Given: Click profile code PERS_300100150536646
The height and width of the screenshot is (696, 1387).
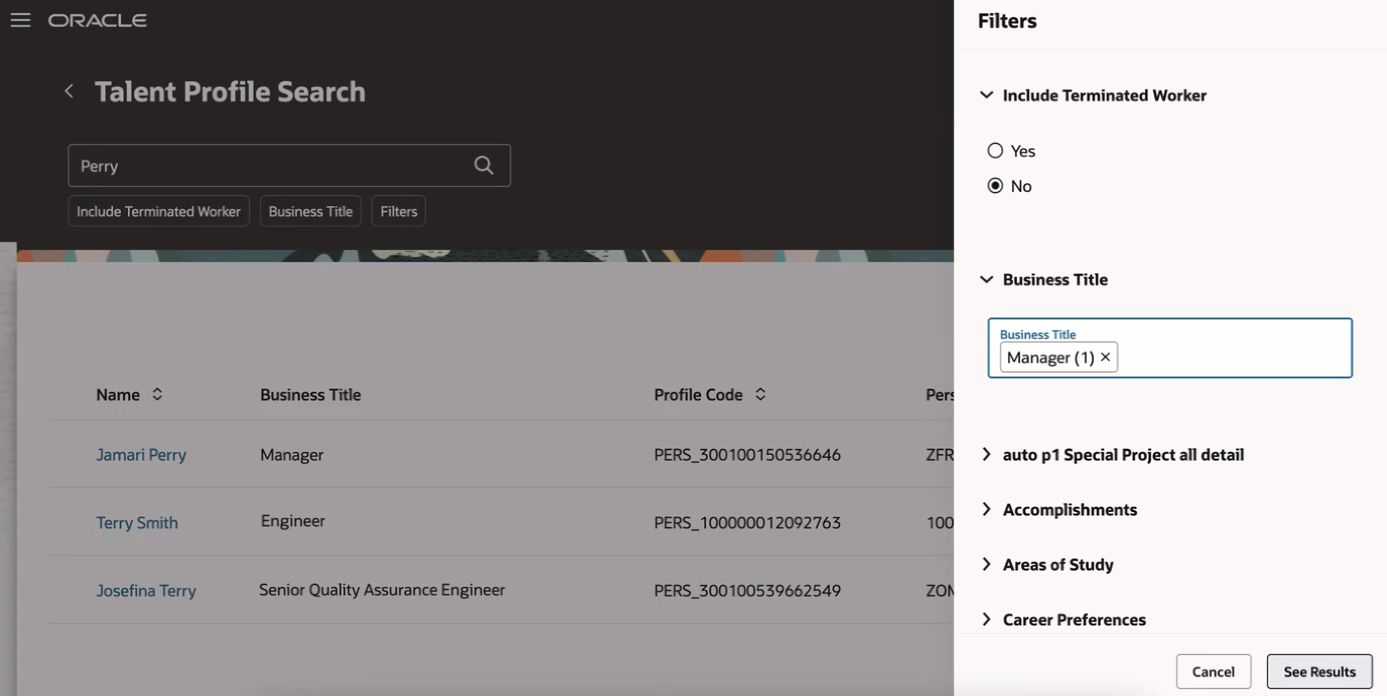Looking at the screenshot, I should click(x=747, y=455).
